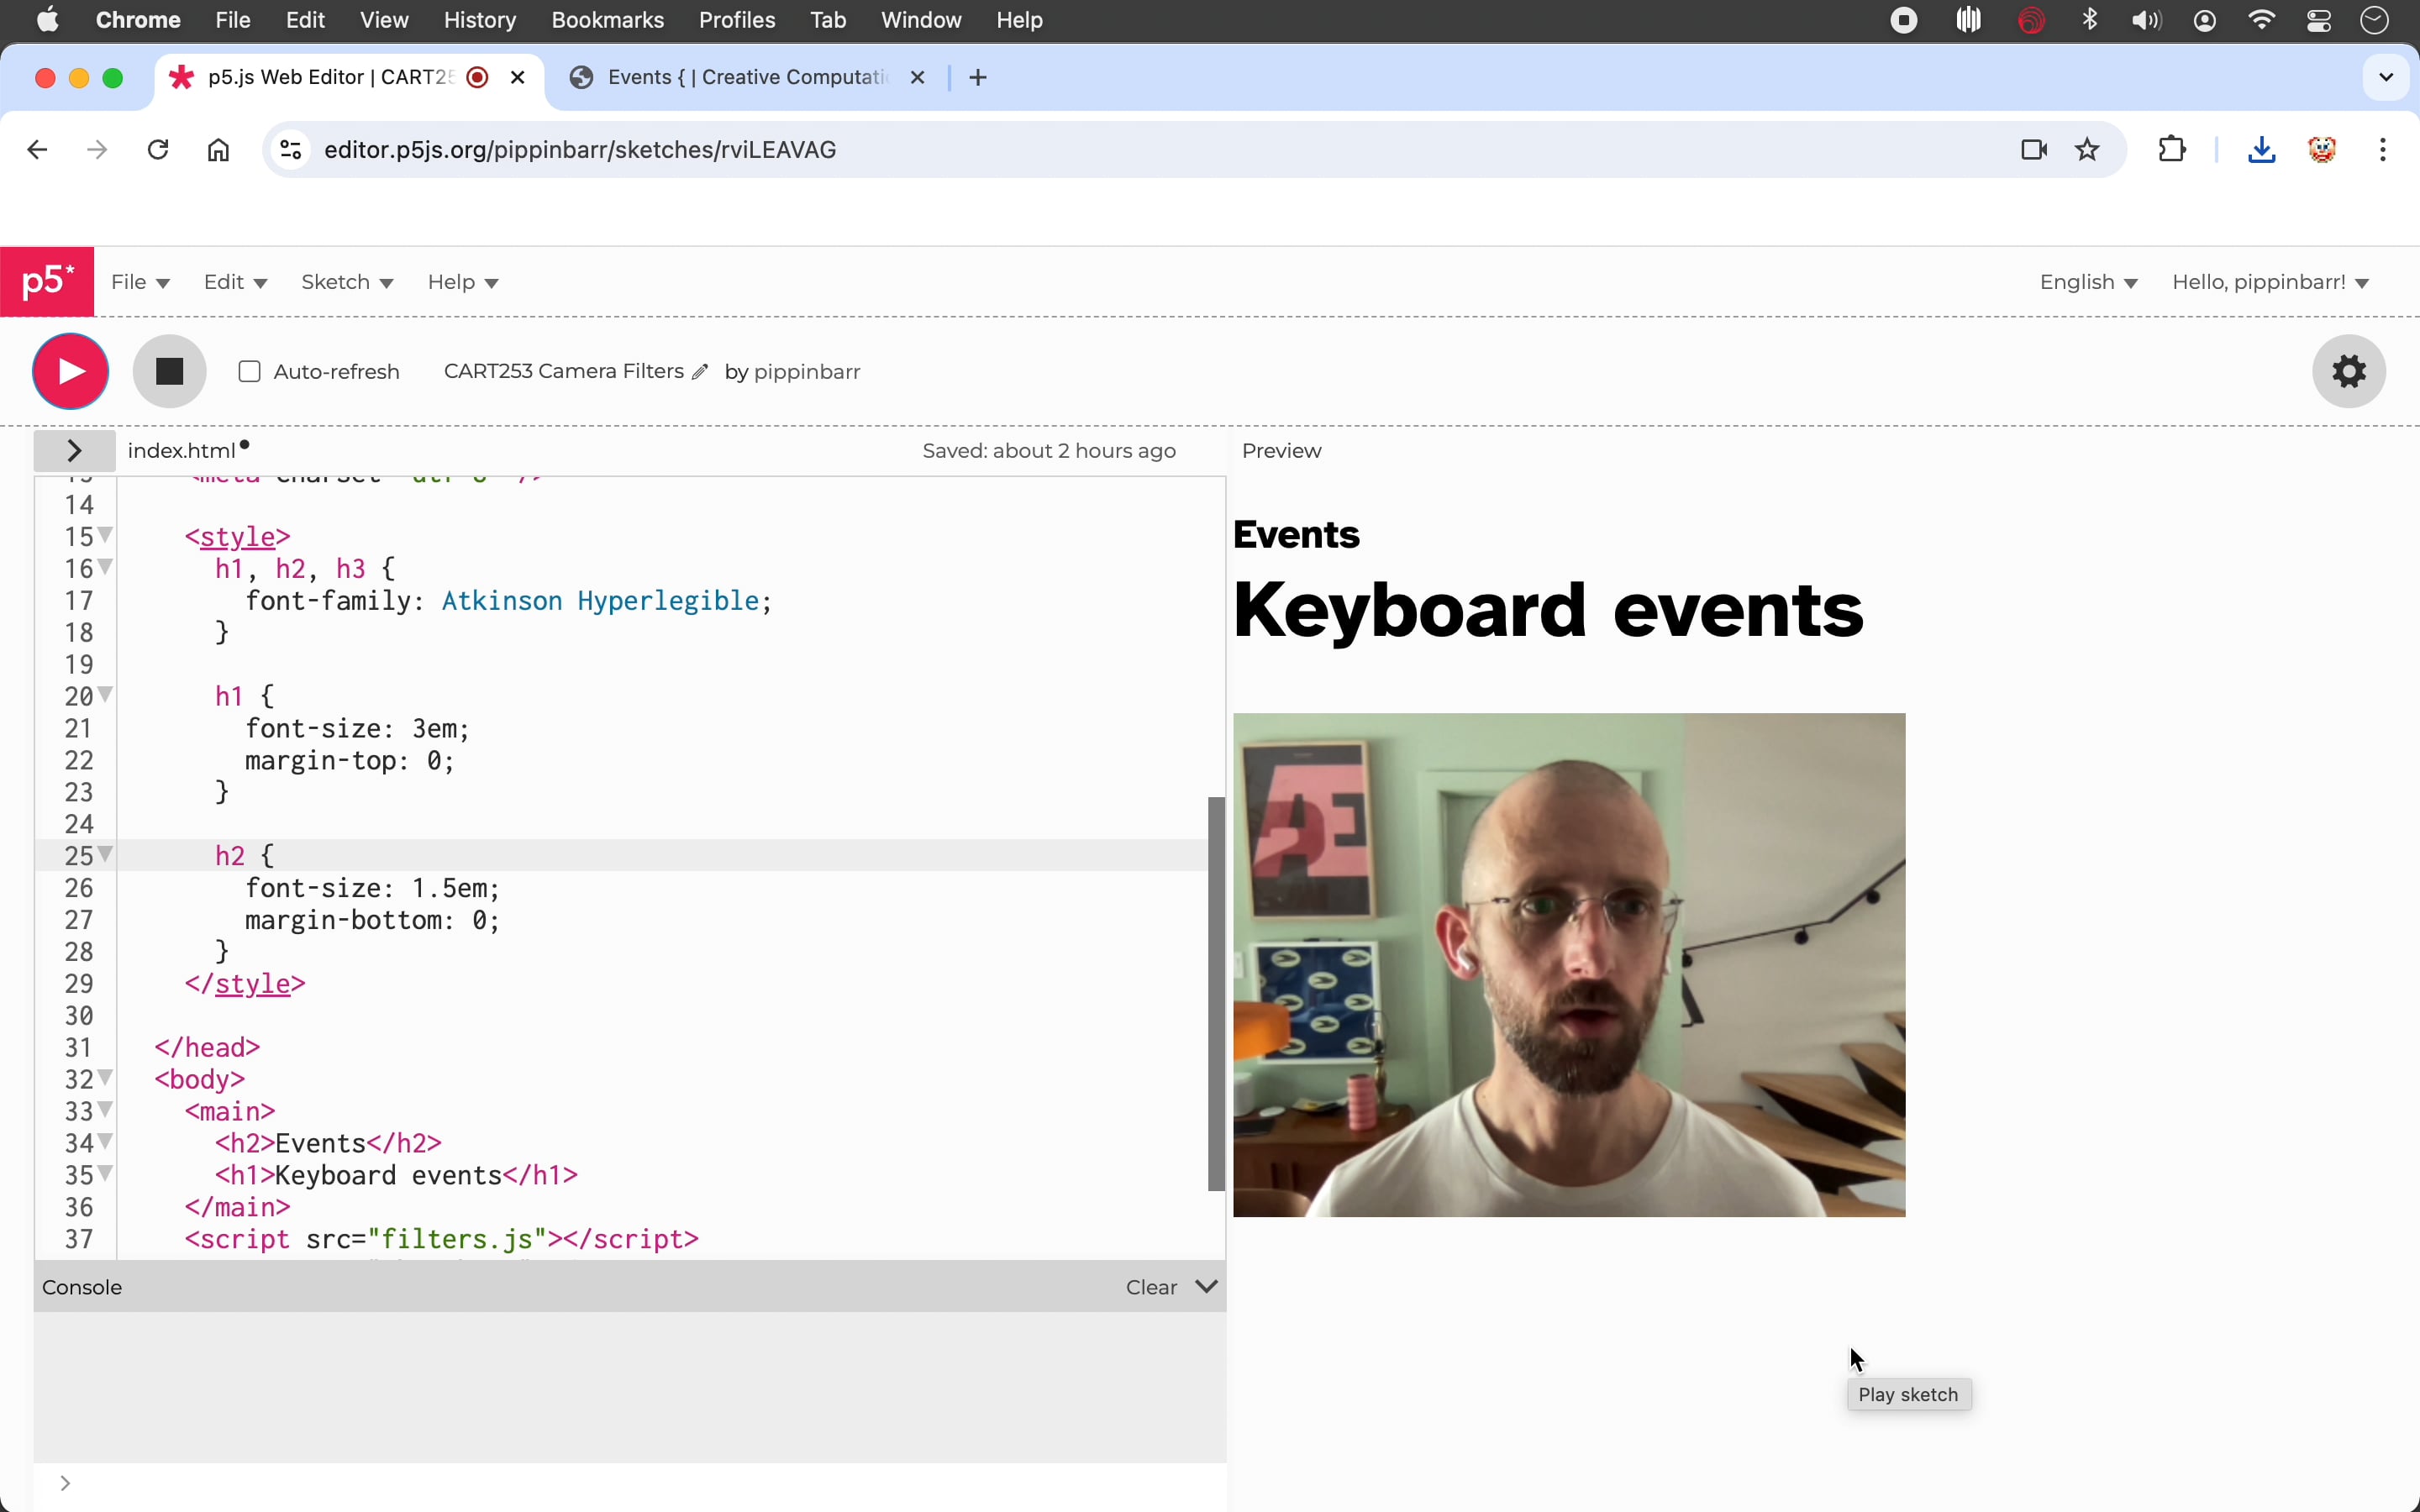This screenshot has height=1512, width=2420.
Task: Bookmark the page with the star icon
Action: [x=2087, y=149]
